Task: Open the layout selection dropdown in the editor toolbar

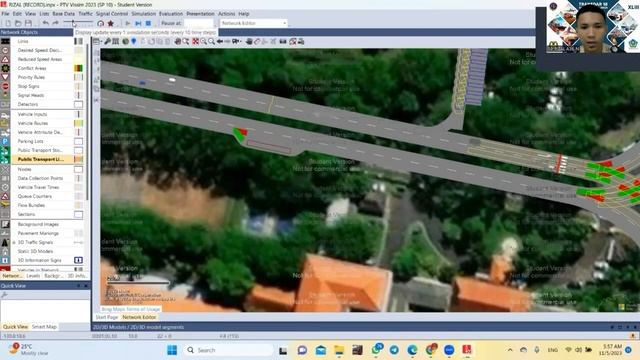Action: tap(97, 42)
